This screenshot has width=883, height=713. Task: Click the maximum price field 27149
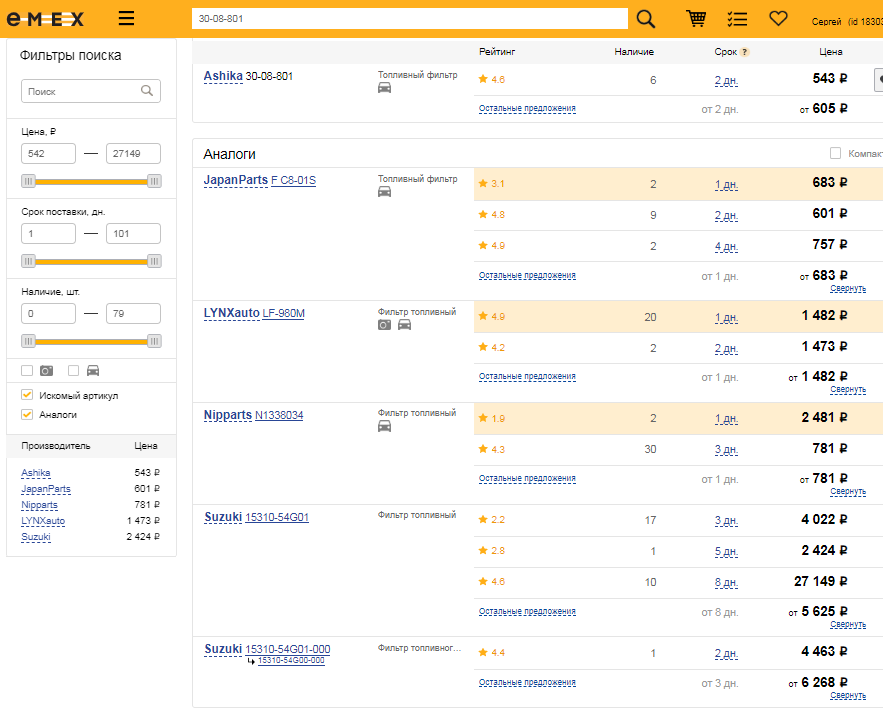[133, 153]
